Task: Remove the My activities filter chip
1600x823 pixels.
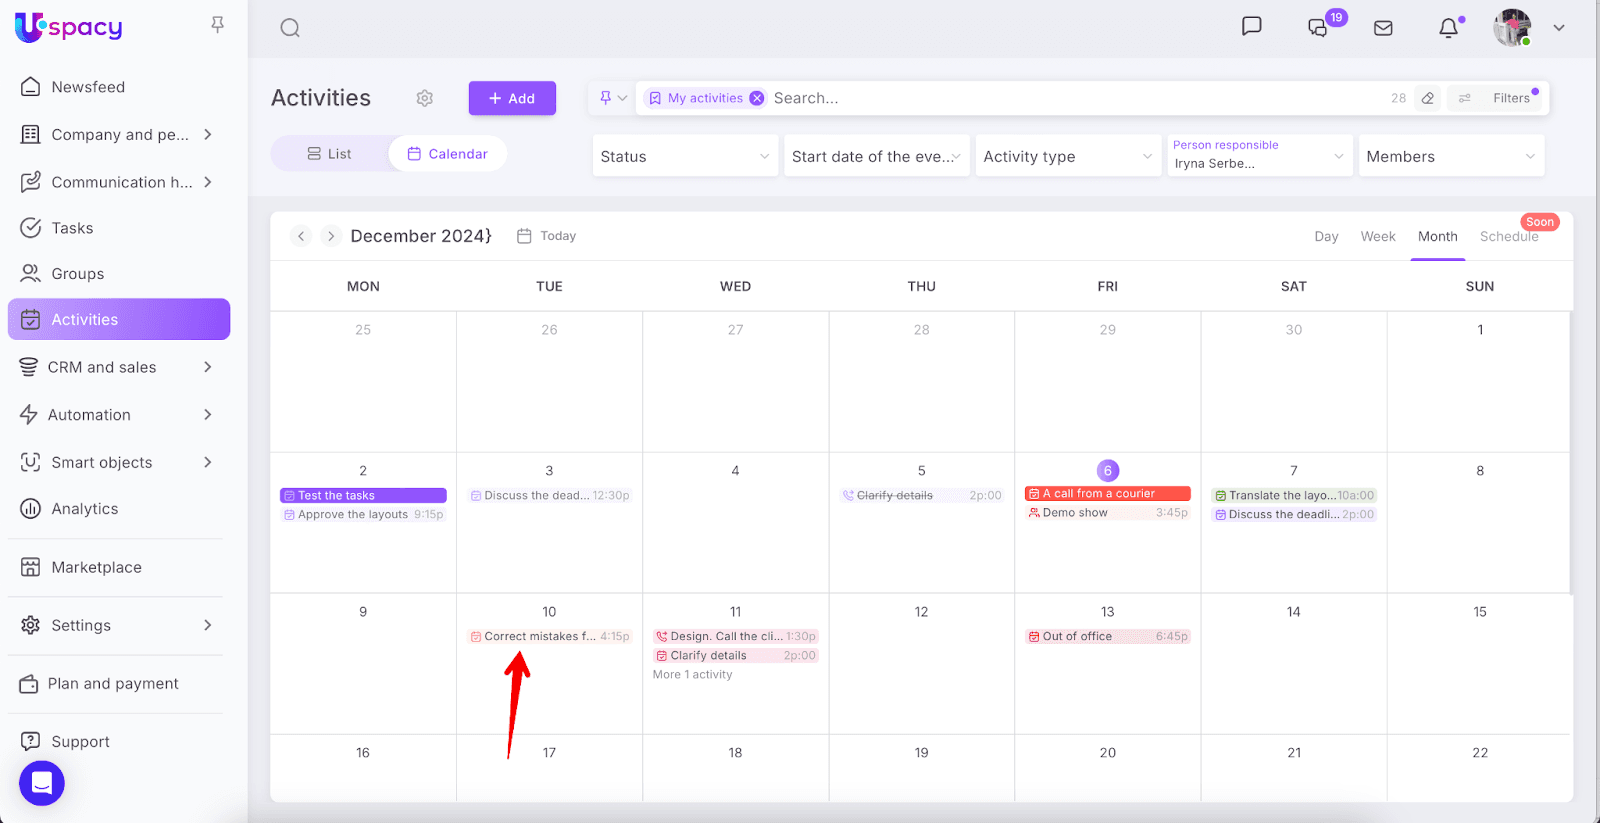Action: pyautogui.click(x=757, y=98)
